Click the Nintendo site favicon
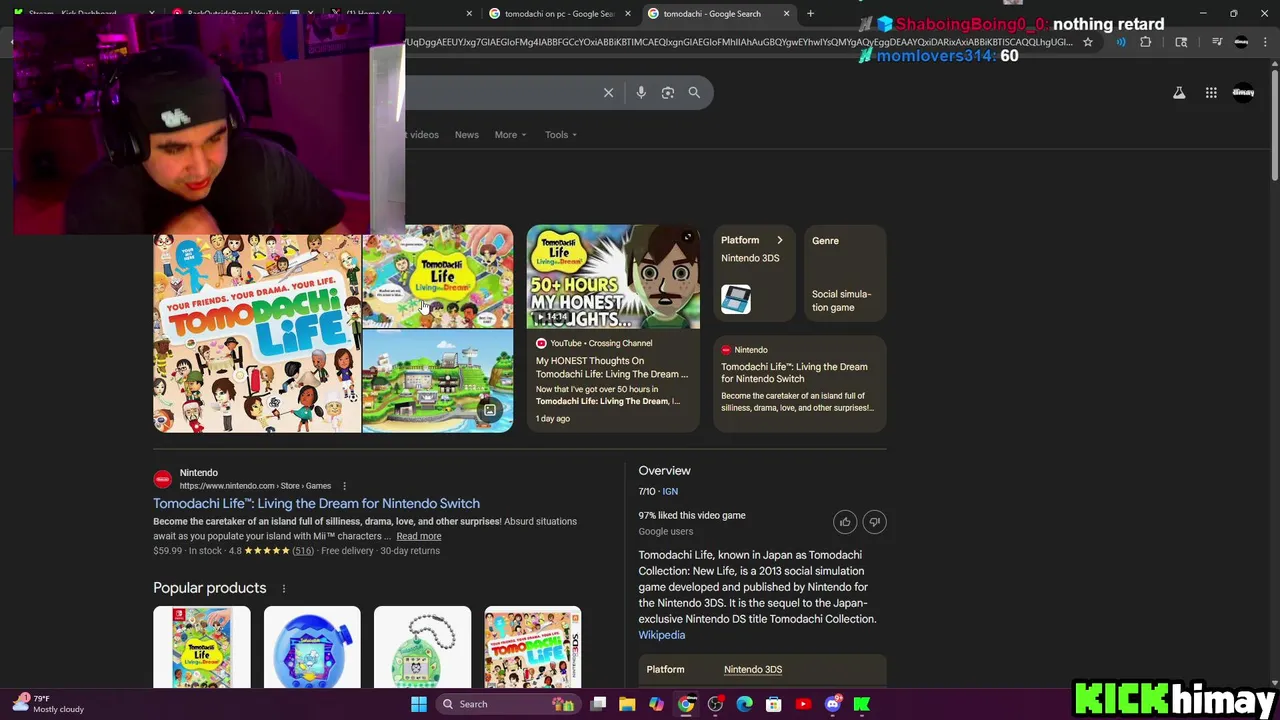Screen dimensions: 1280x720 coord(162,479)
